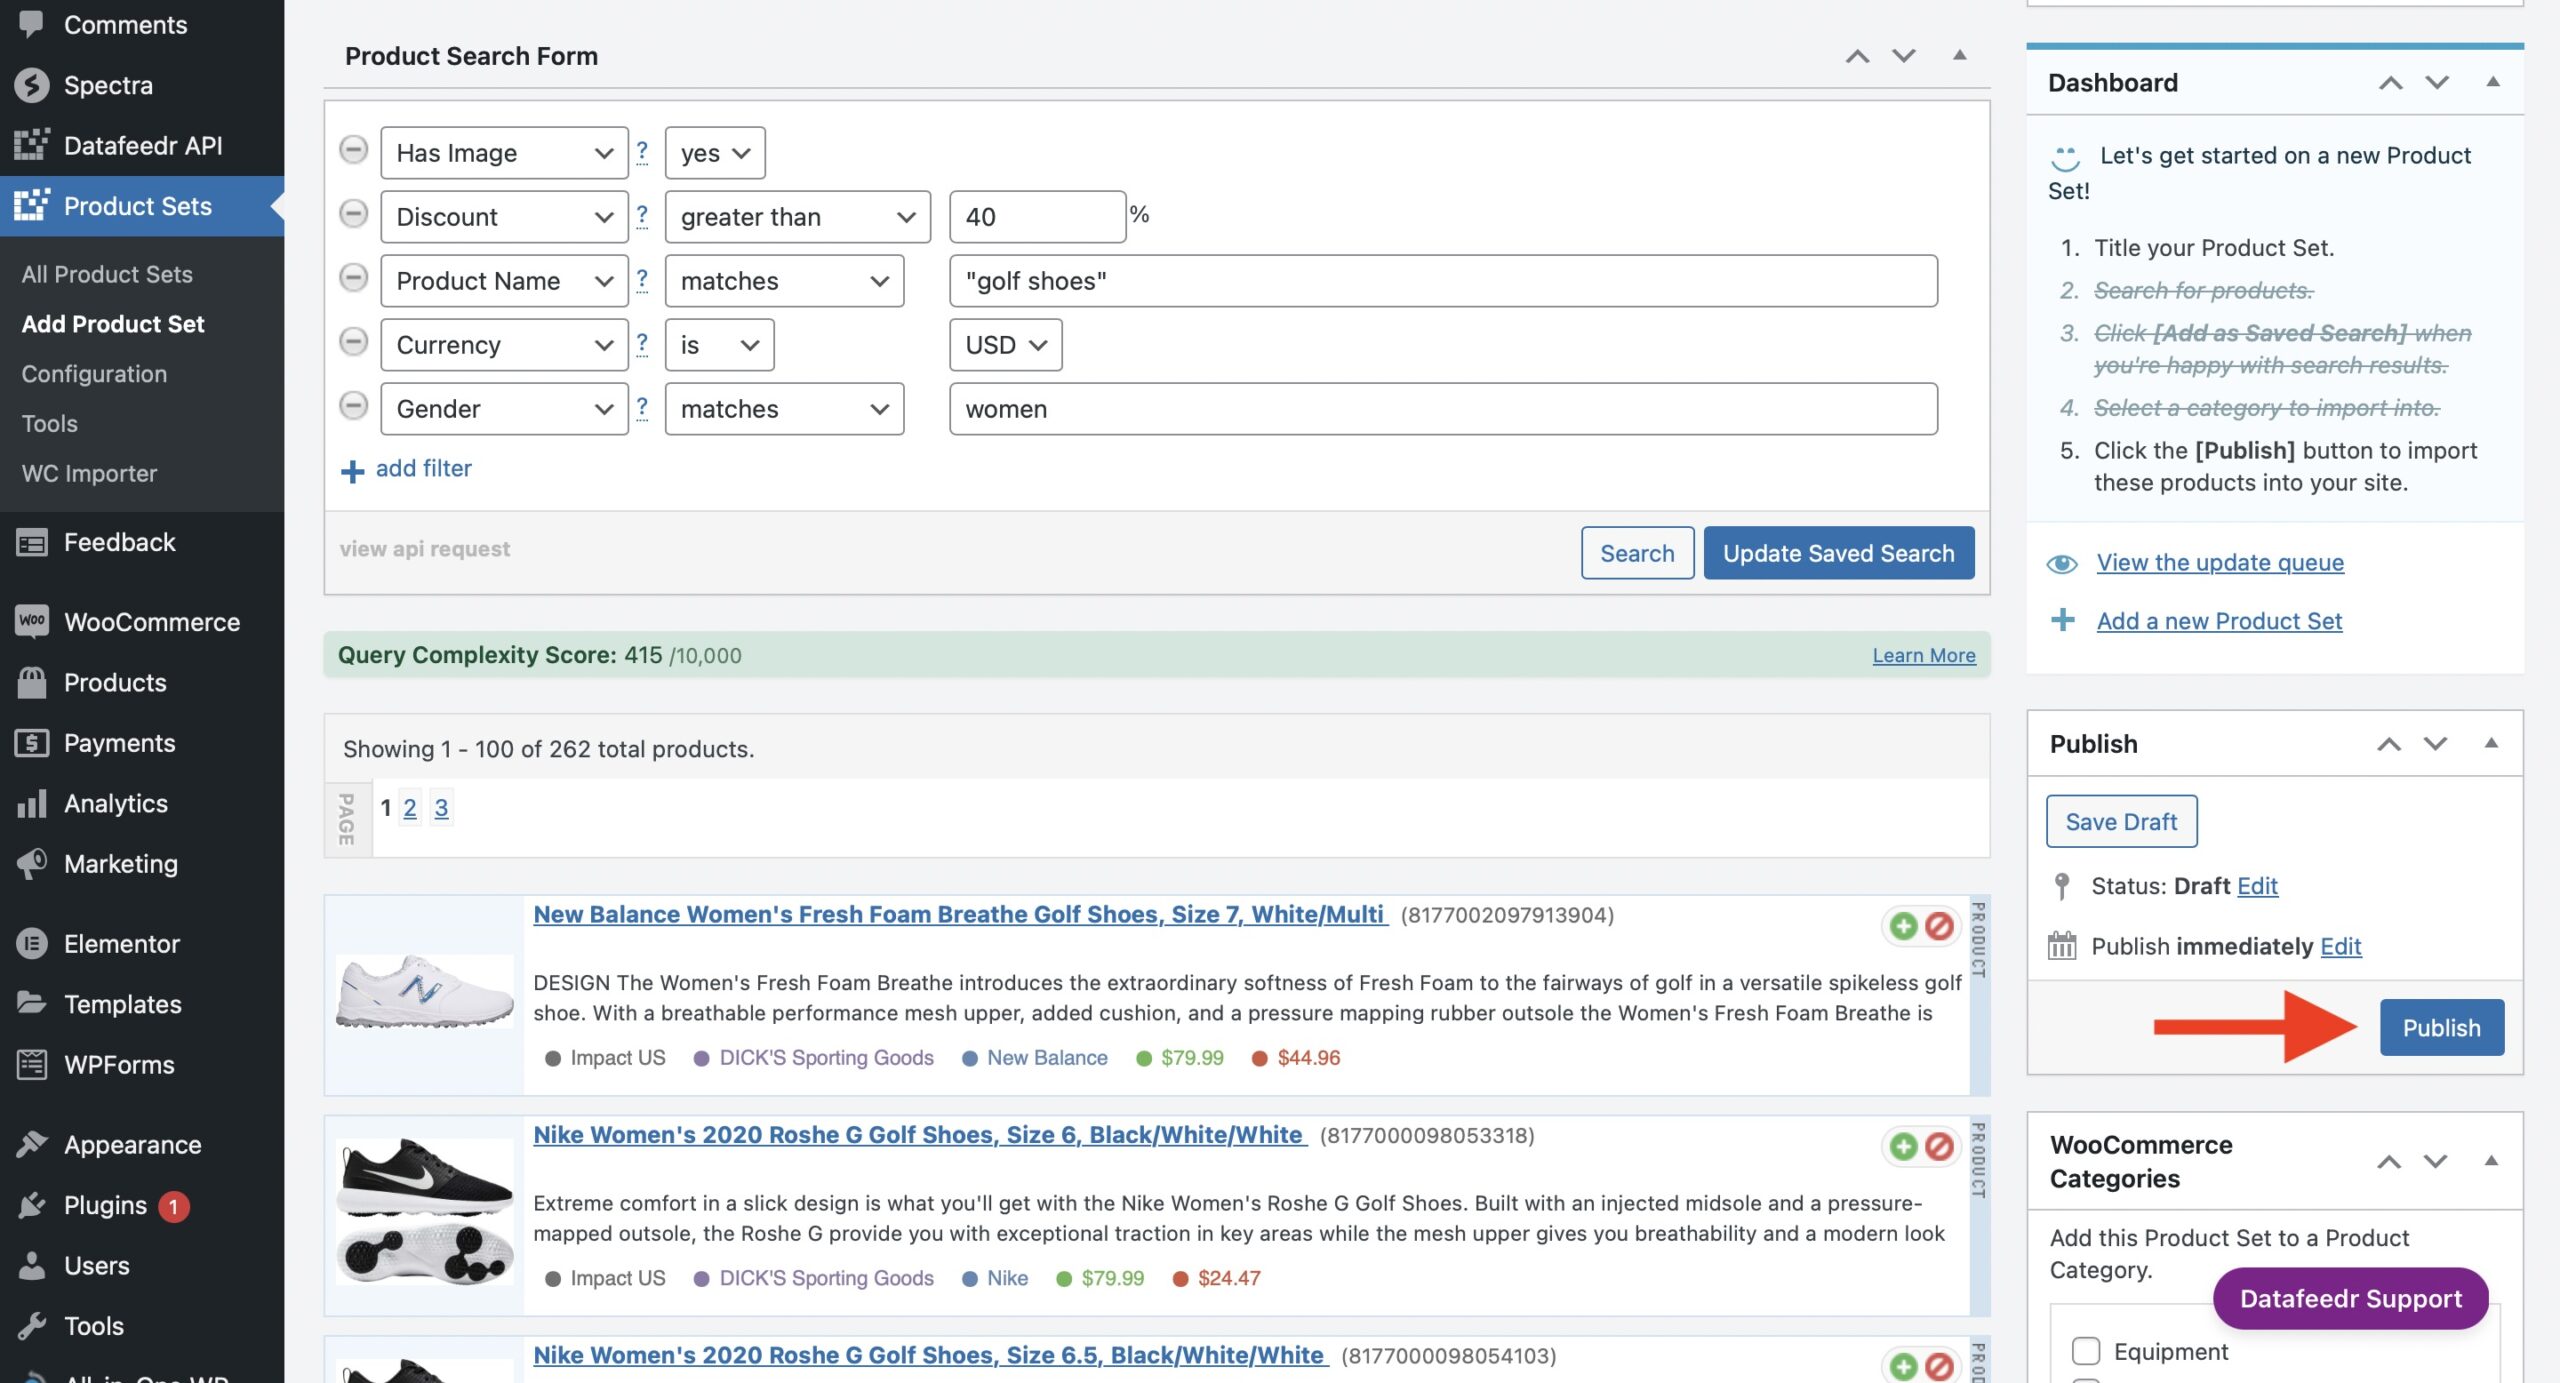2560x1383 pixels.
Task: Open help for the Currency filter
Action: click(x=642, y=344)
